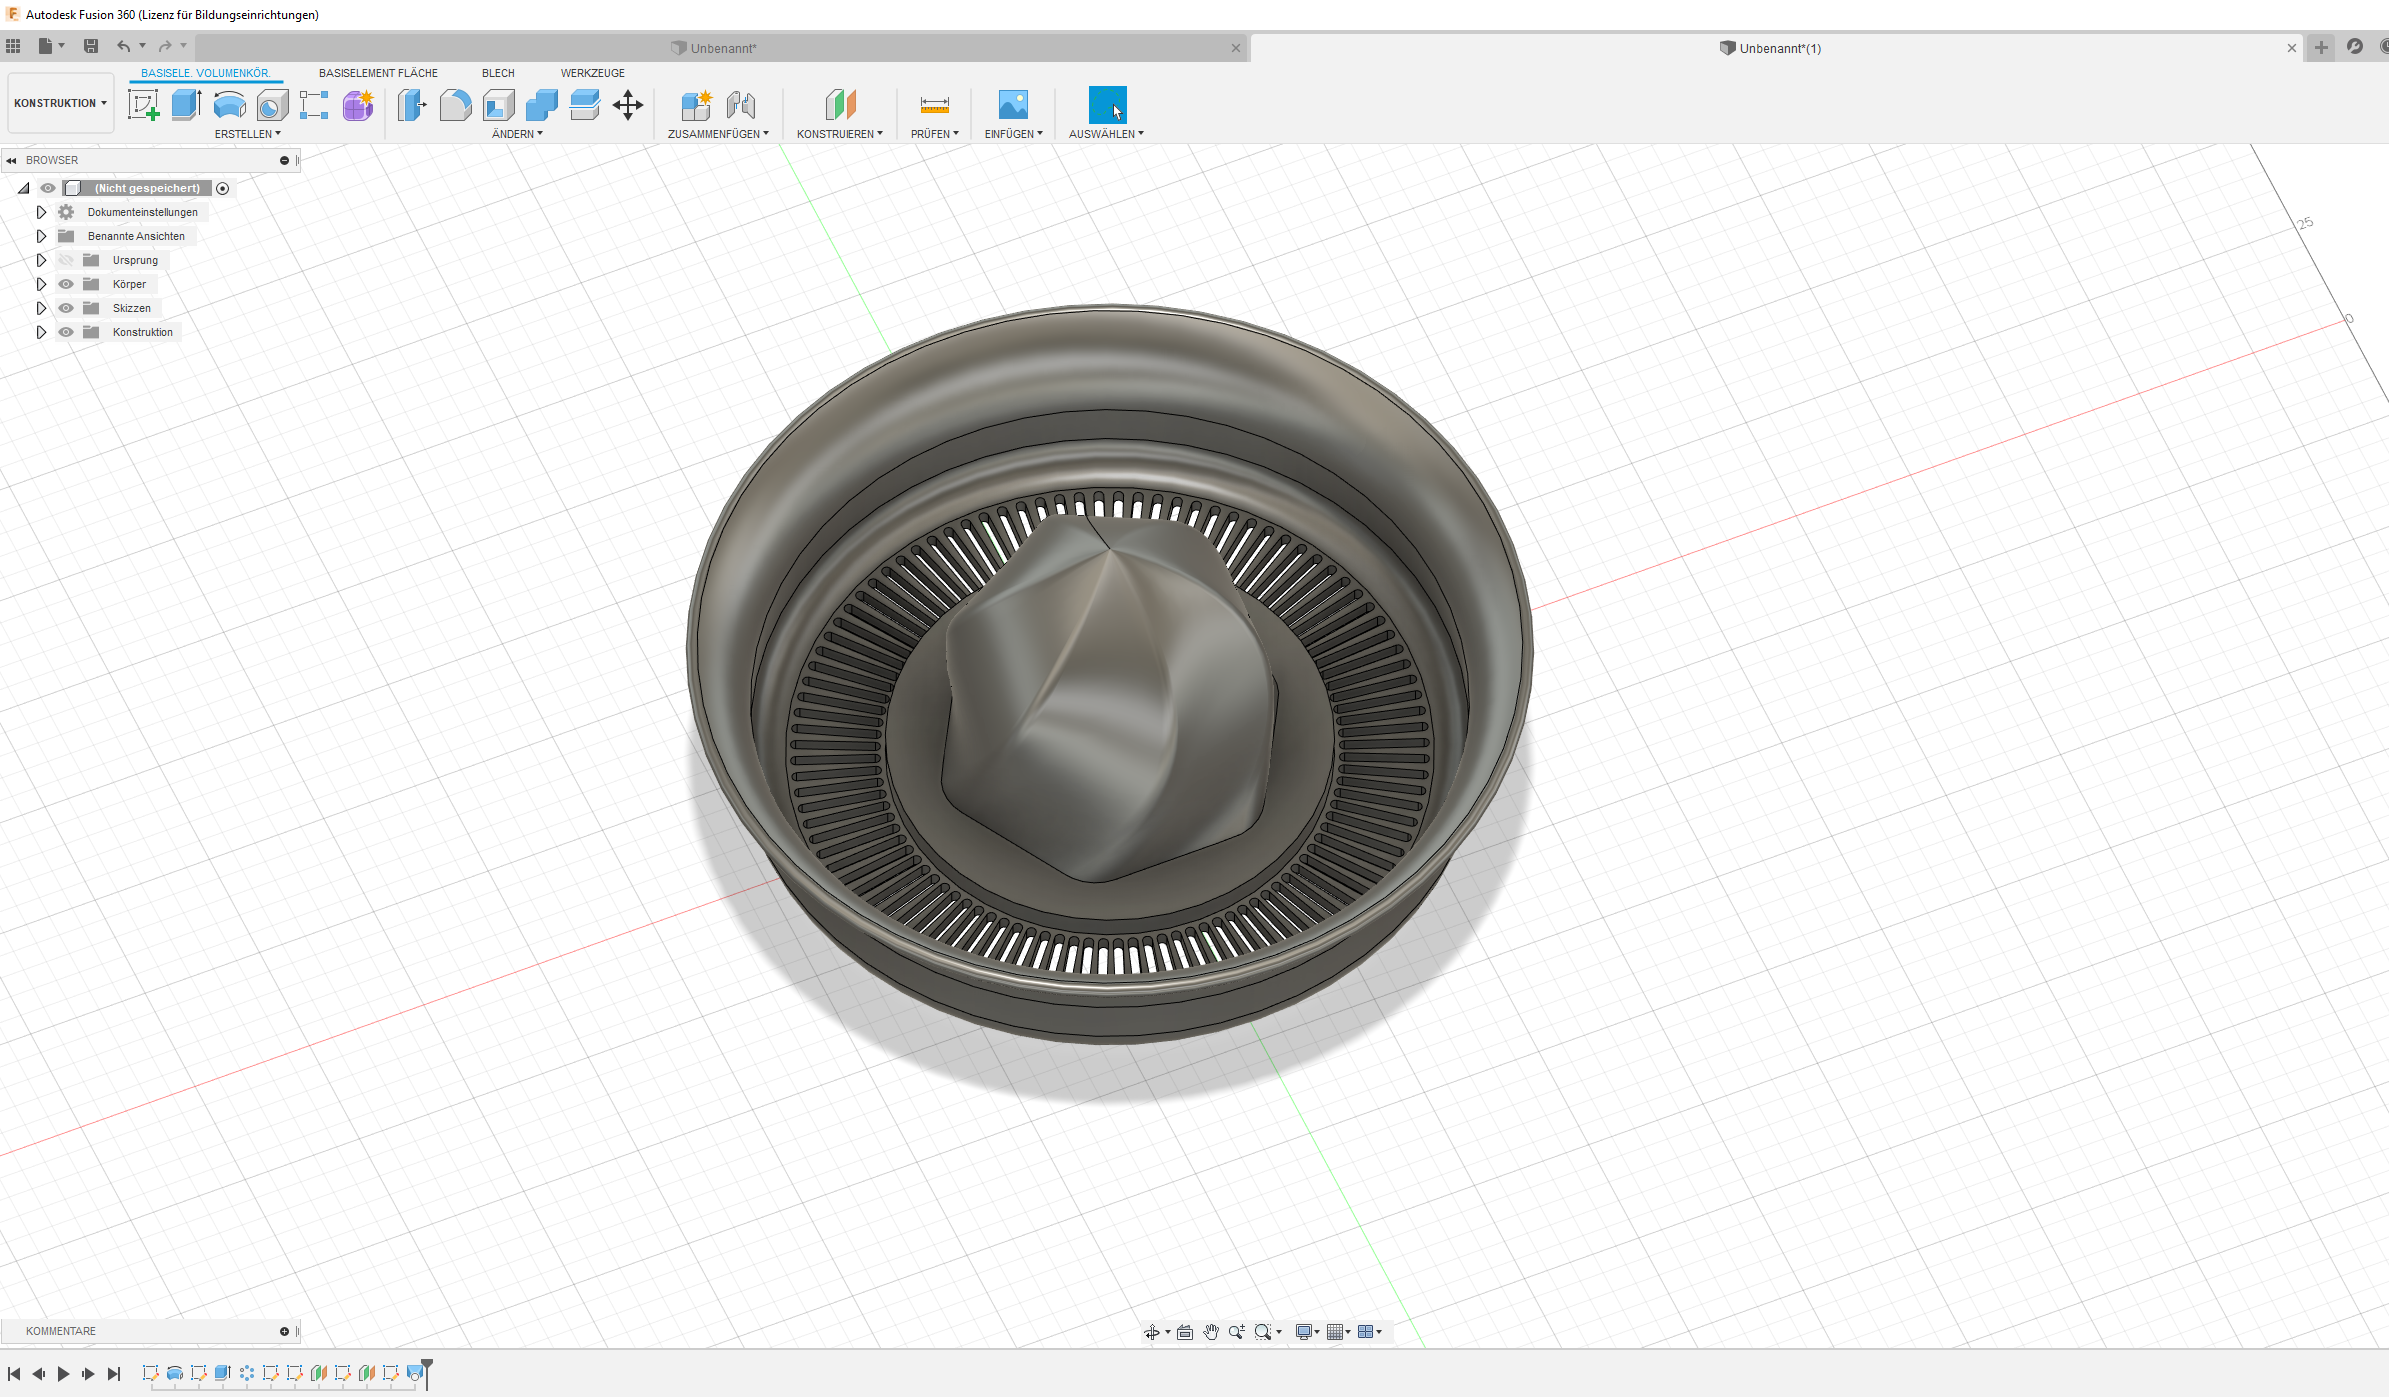This screenshot has width=2389, height=1397.
Task: Select the Fillet tool icon
Action: (455, 105)
